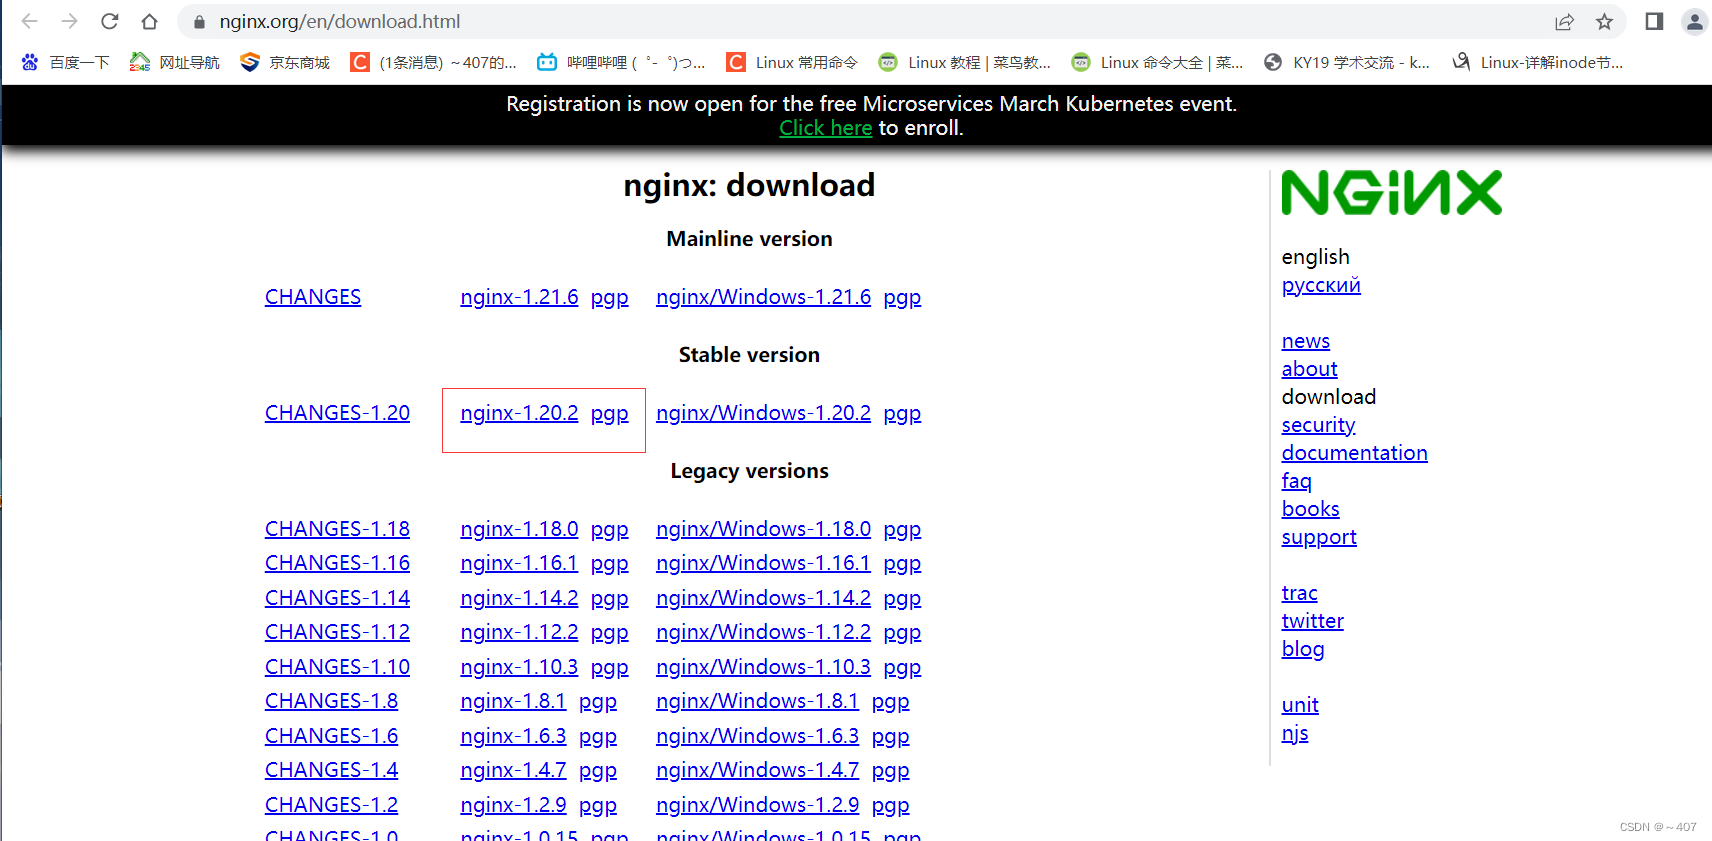Open CHANGES-1.10 link
The width and height of the screenshot is (1712, 841).
pos(337,667)
